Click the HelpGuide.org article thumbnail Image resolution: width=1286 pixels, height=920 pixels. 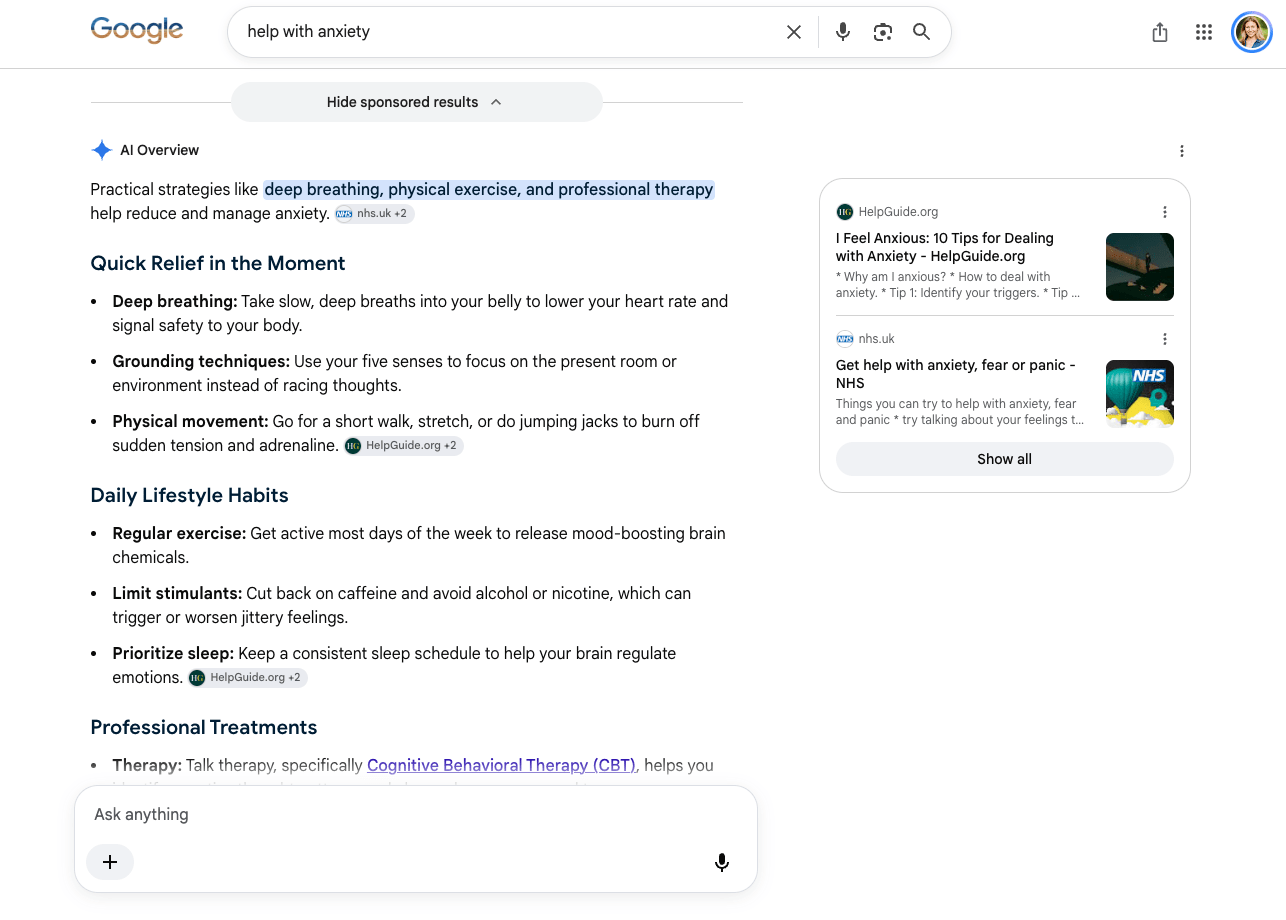click(1140, 267)
